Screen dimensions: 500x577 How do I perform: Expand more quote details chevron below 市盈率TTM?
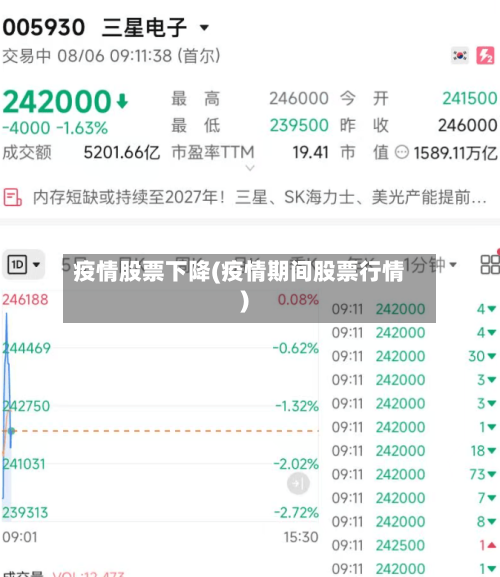pos(250,169)
